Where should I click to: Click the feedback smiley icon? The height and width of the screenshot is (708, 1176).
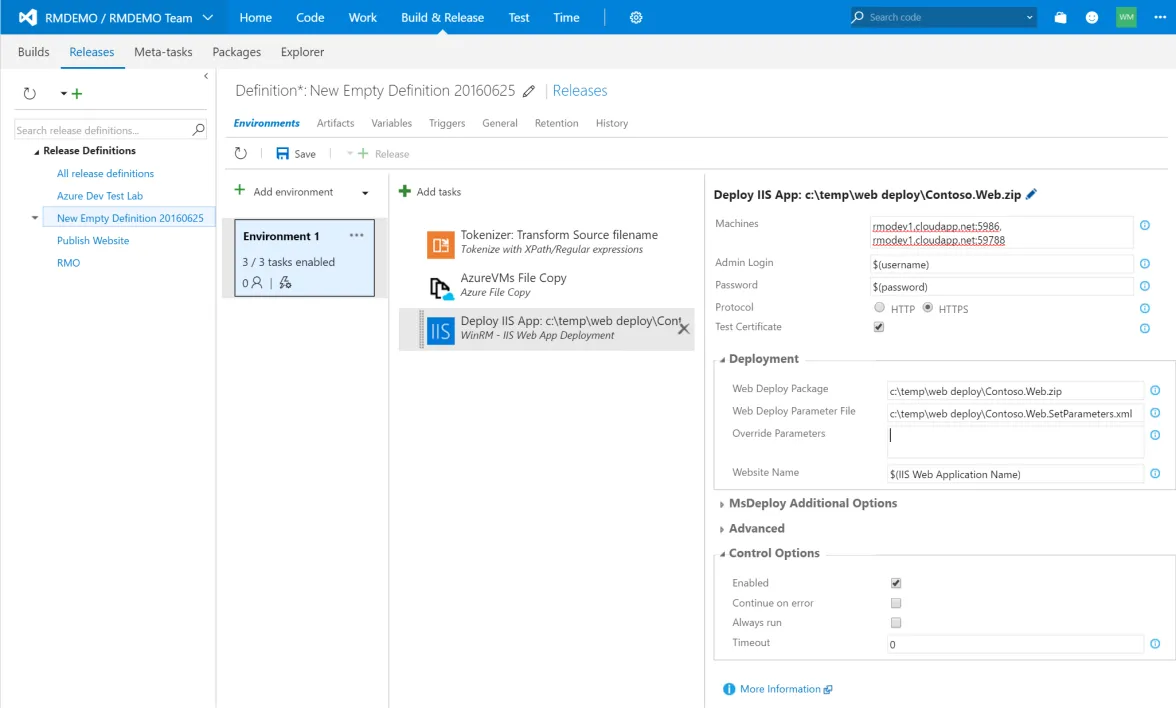coord(1092,17)
